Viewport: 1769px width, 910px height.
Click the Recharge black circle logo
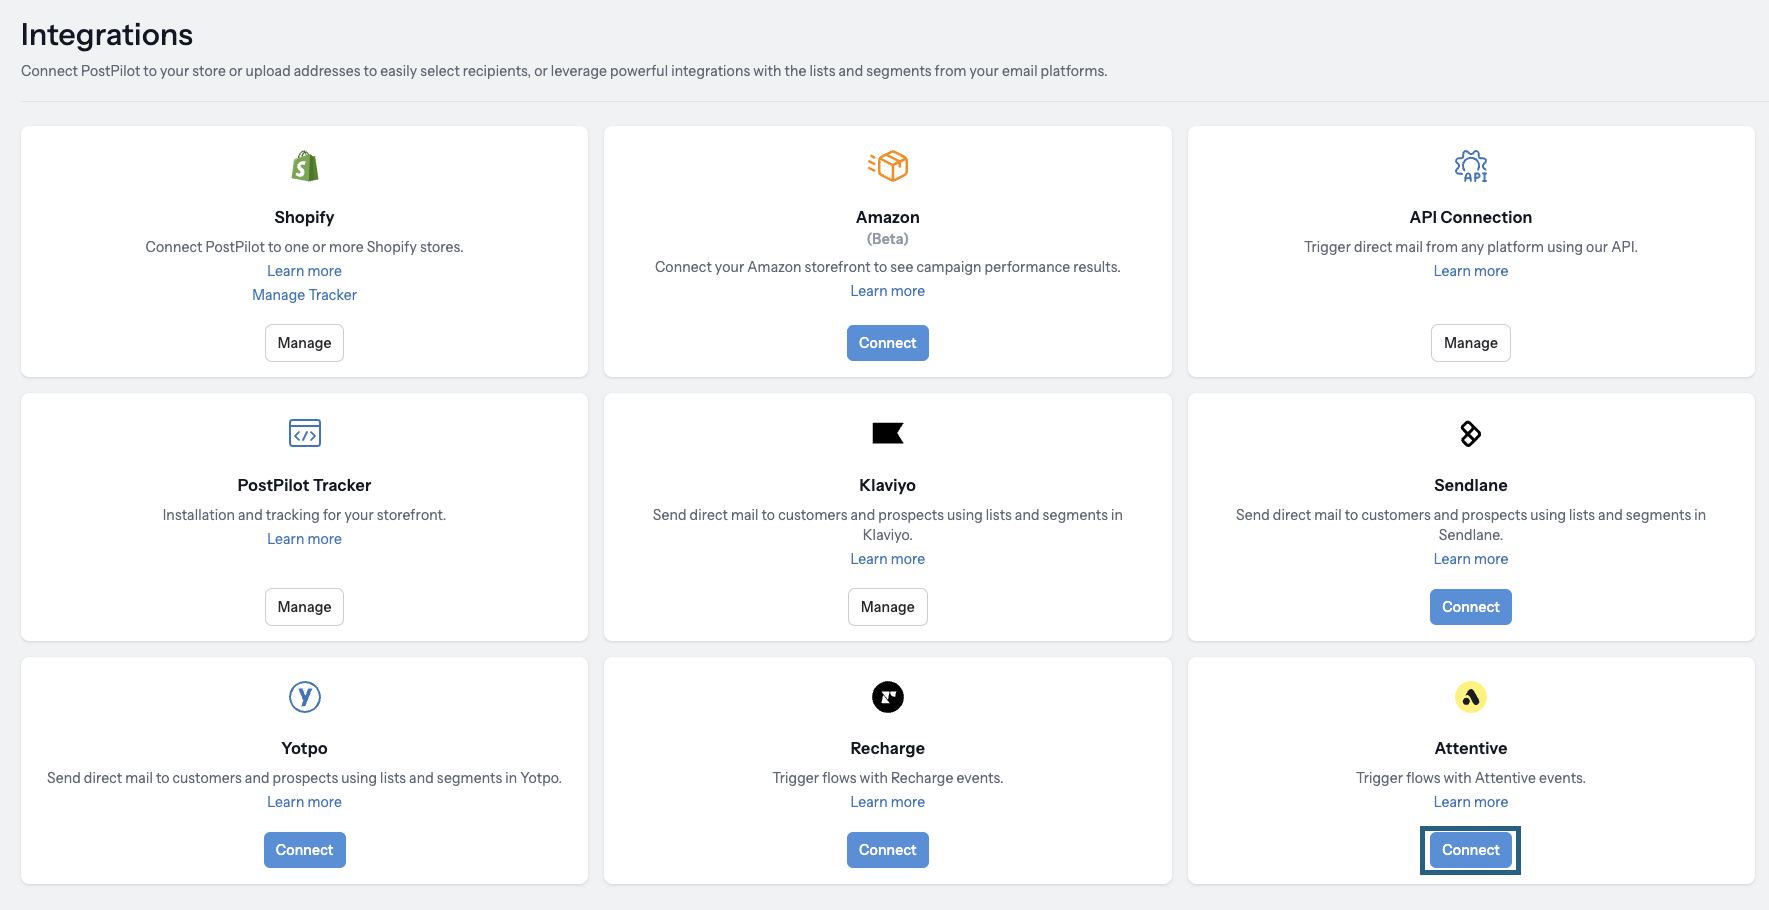pyautogui.click(x=888, y=697)
